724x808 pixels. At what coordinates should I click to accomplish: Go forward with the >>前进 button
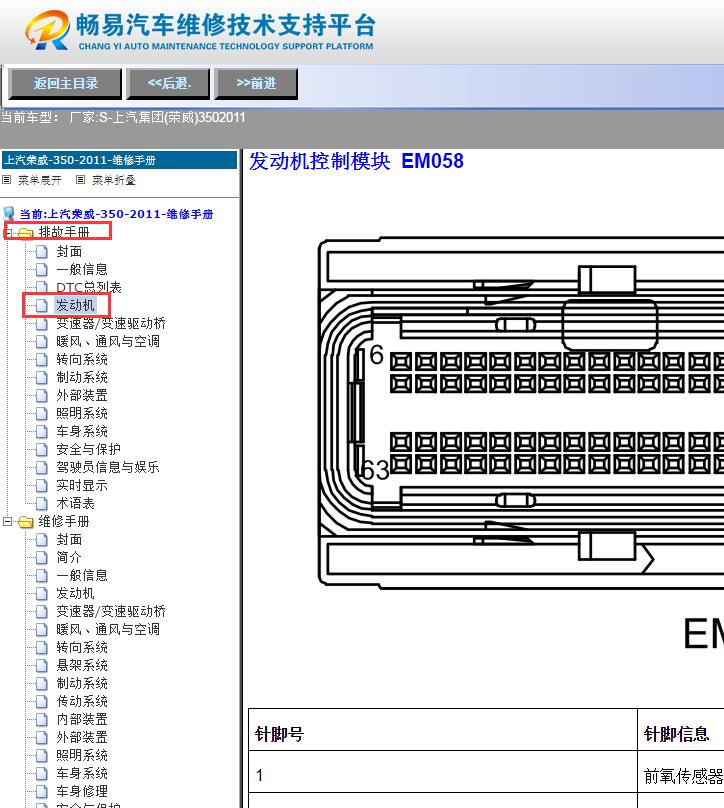(x=256, y=83)
